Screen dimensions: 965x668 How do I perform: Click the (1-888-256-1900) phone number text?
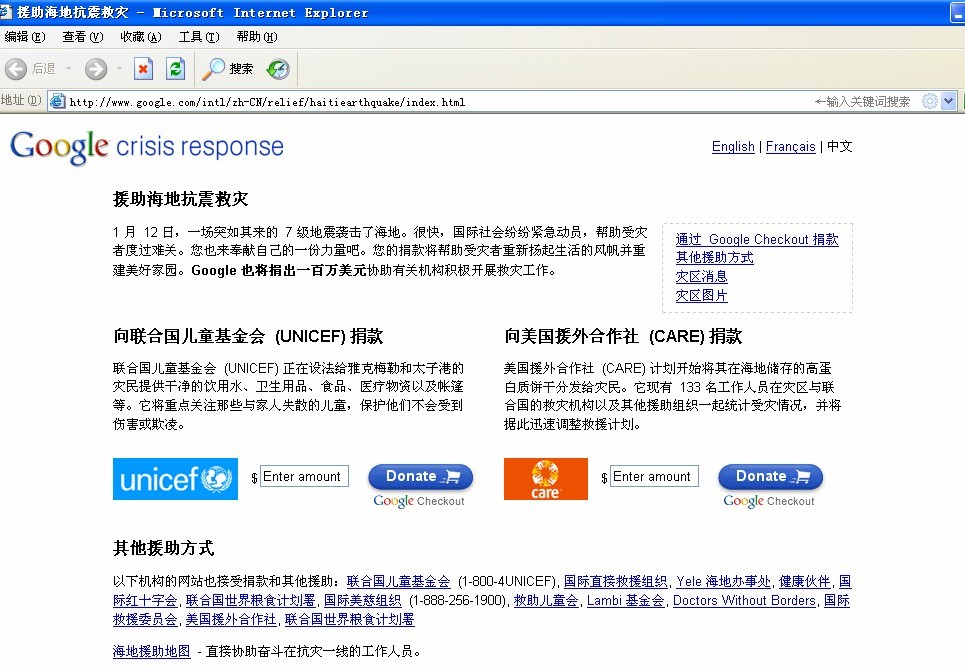459,600
